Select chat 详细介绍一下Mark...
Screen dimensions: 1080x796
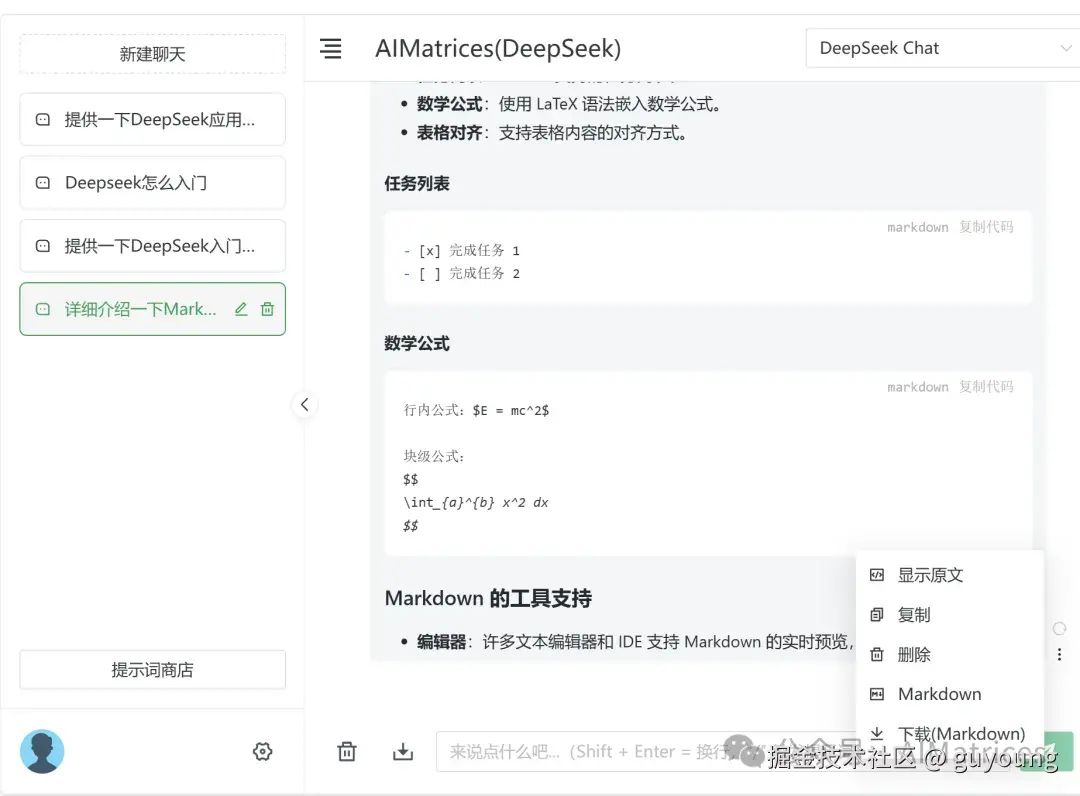tap(152, 309)
